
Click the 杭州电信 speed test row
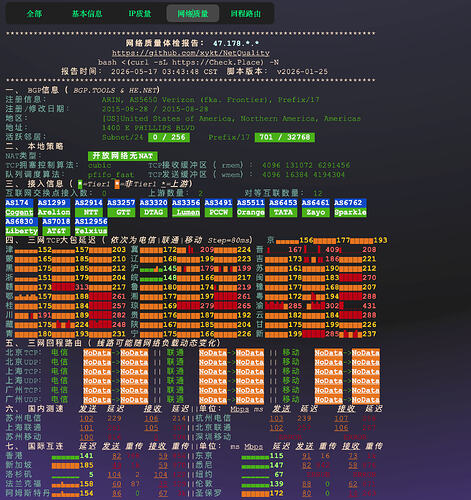[x=285, y=418]
